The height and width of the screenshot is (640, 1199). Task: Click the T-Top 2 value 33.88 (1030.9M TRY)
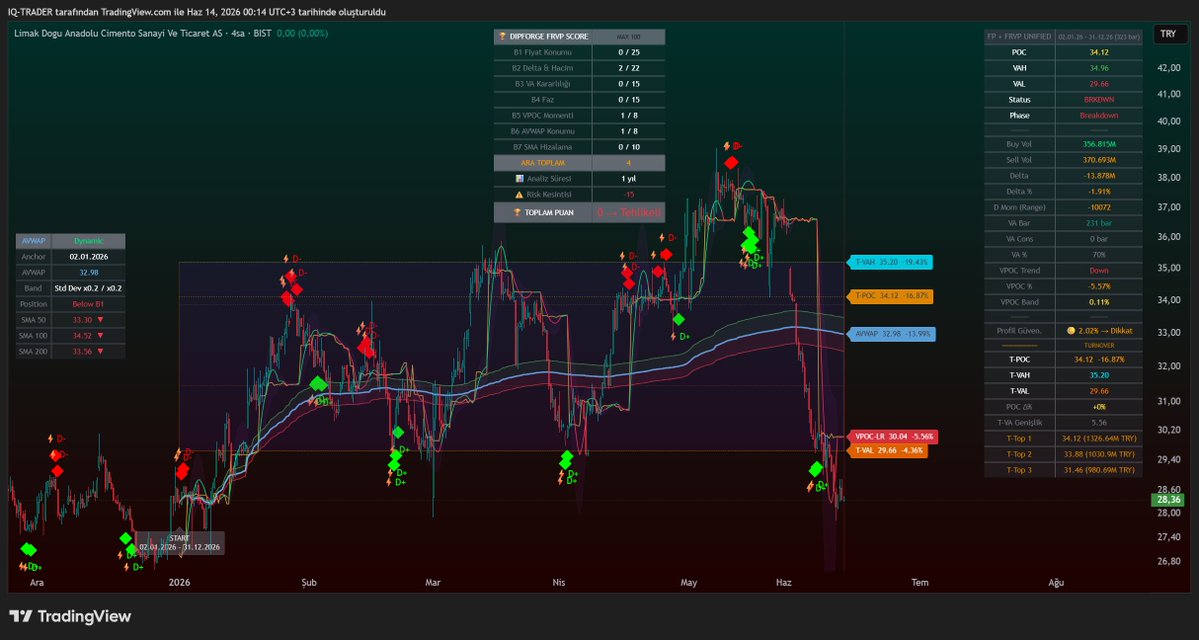[x=1098, y=454]
